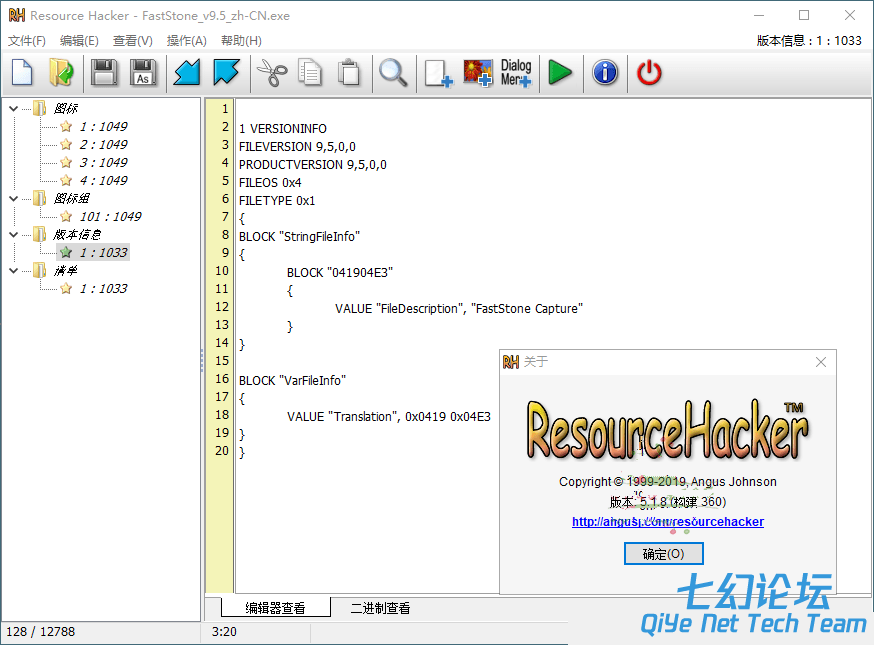Open a file with the folder icon
This screenshot has width=874, height=645.
tap(61, 72)
